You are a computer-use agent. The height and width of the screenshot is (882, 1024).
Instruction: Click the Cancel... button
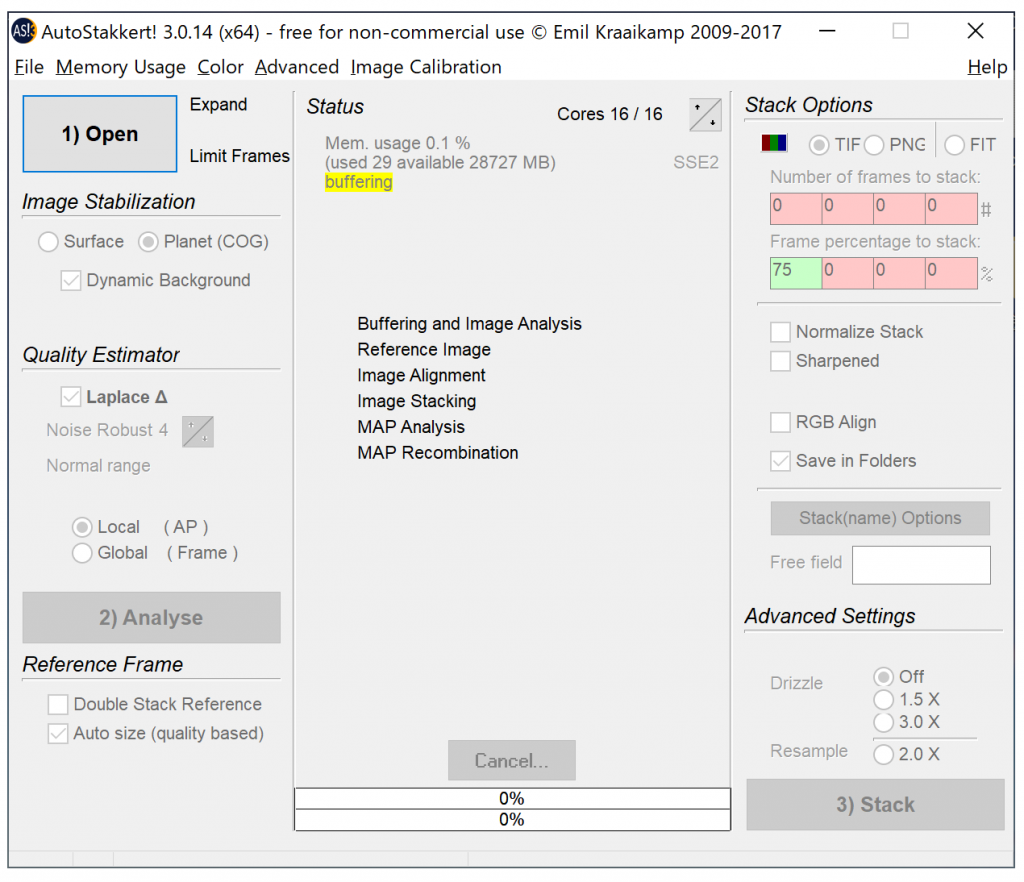[512, 761]
